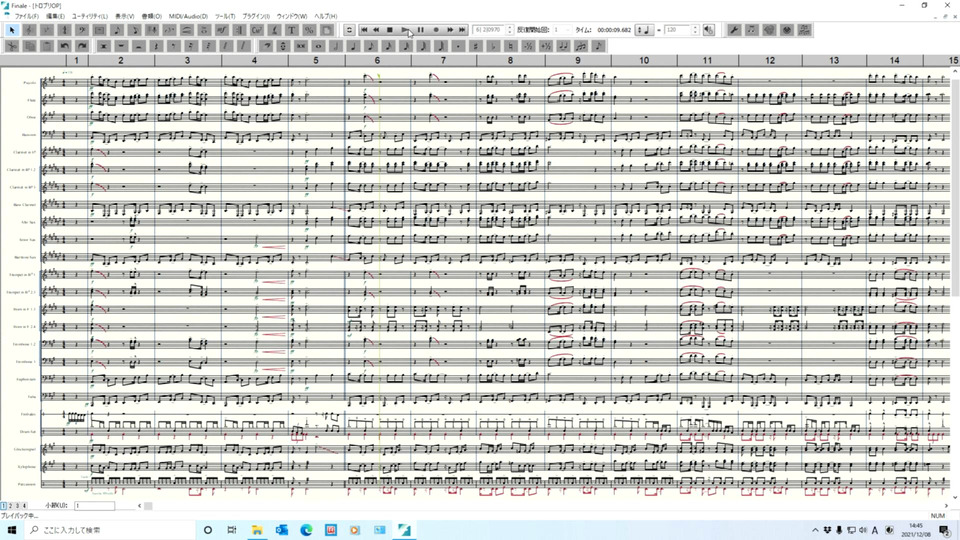This screenshot has height=540, width=960.
Task: Open playback settings wrench icon
Action: coord(735,30)
